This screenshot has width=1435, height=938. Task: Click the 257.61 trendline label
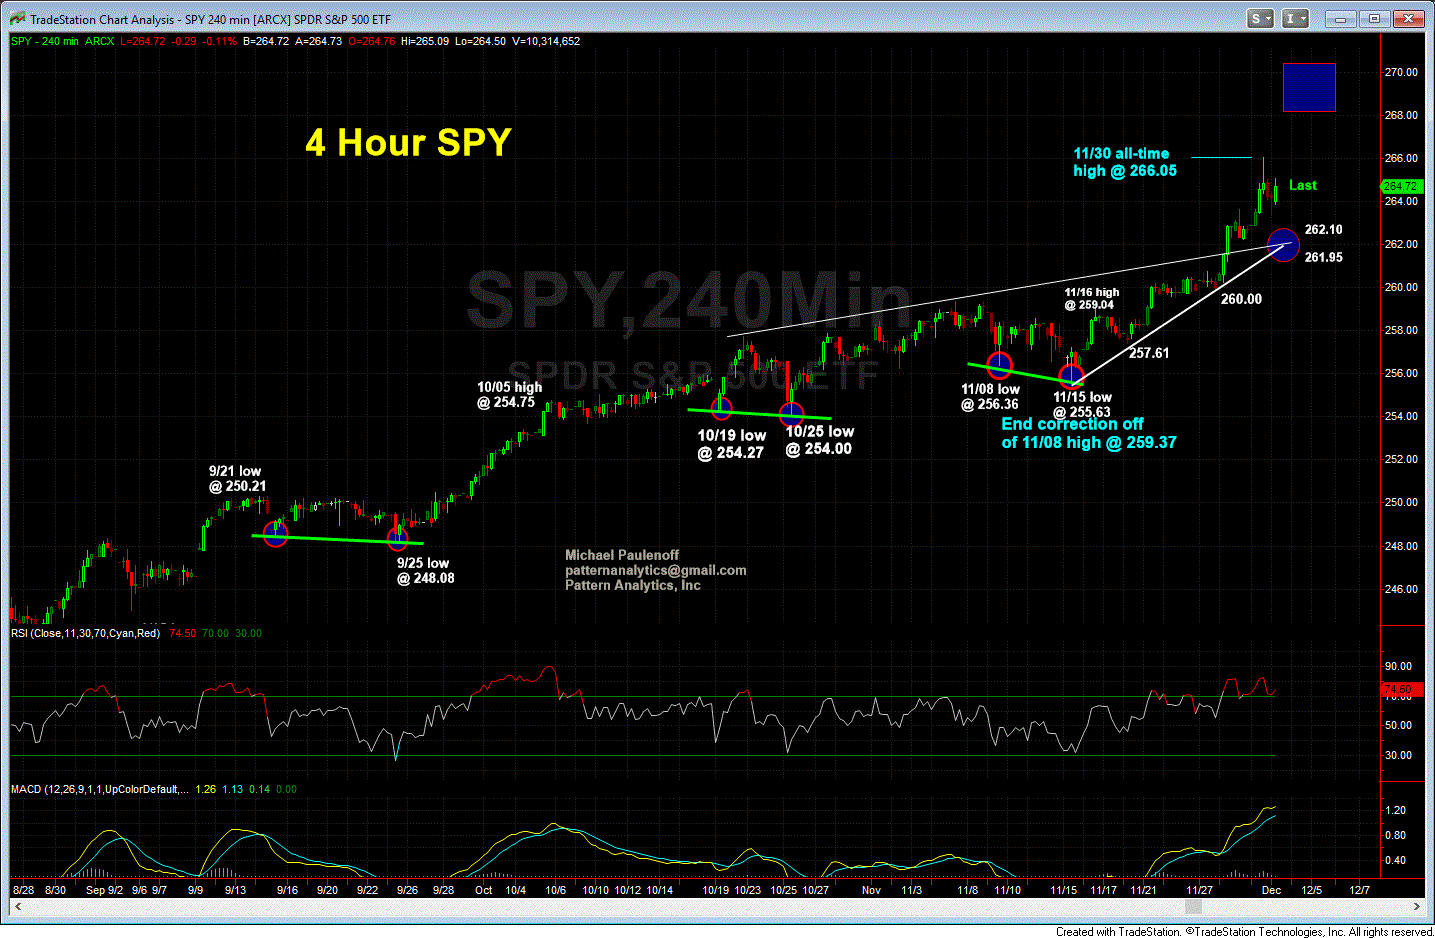(1149, 353)
